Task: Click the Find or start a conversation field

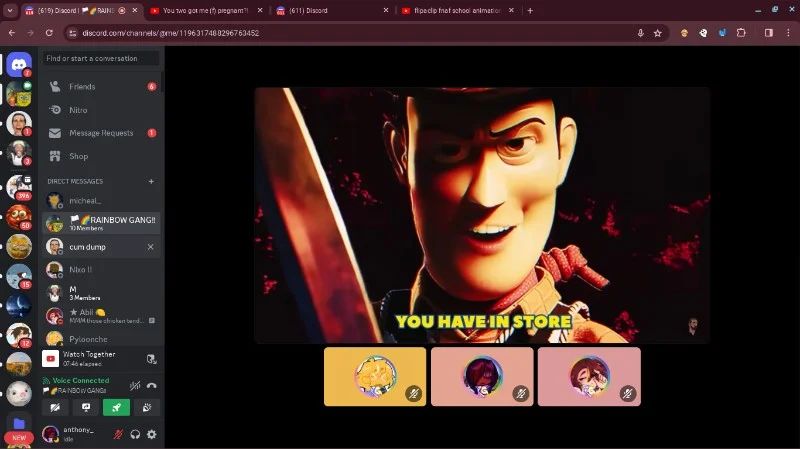Action: (x=101, y=59)
